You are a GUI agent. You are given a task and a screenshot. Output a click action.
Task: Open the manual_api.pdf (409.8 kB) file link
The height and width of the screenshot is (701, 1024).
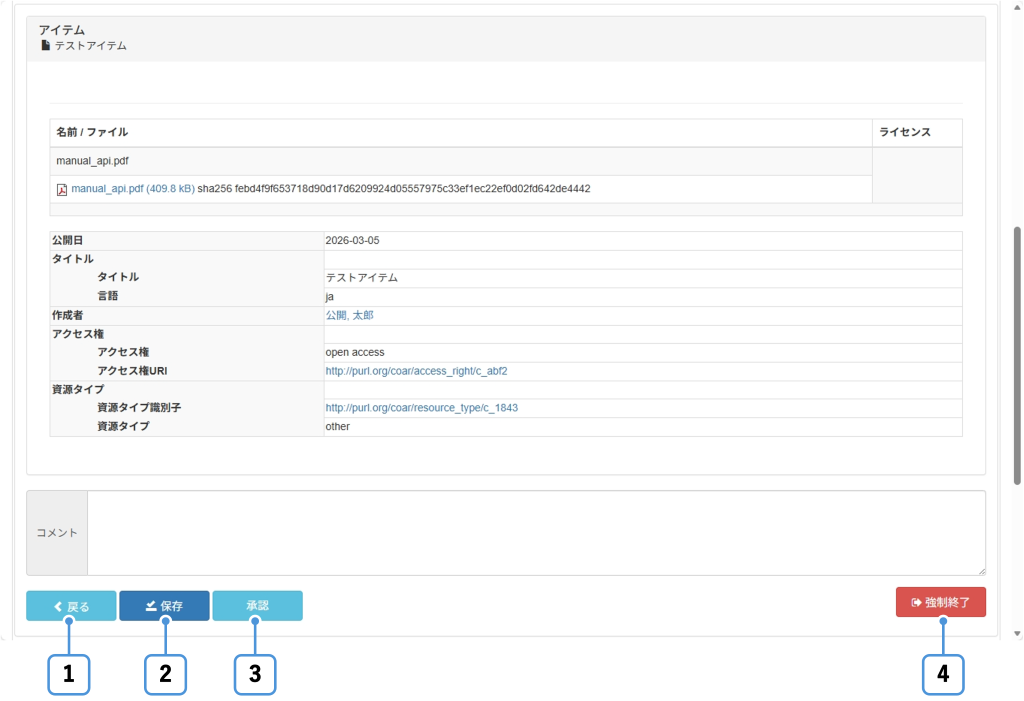132,189
